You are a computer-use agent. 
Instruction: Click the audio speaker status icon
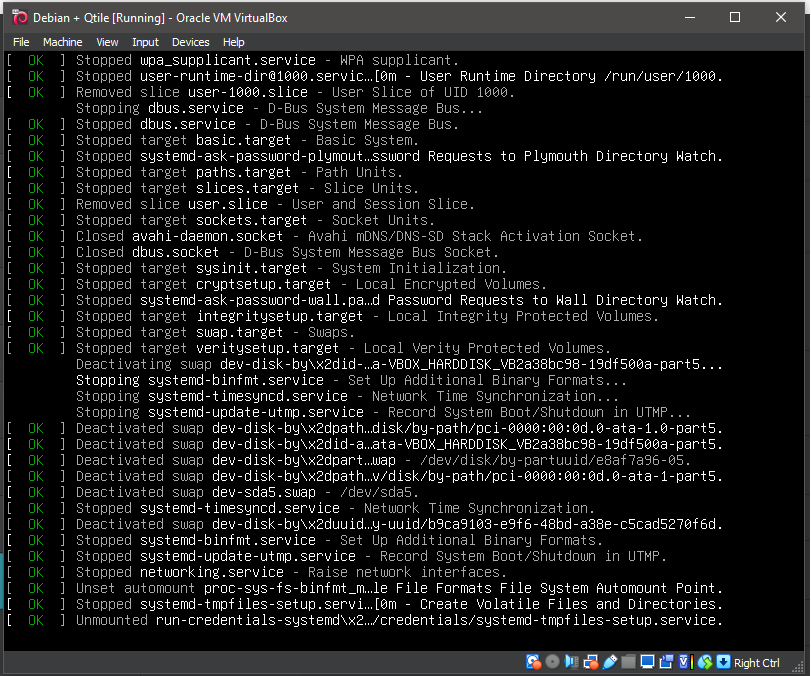(570, 662)
